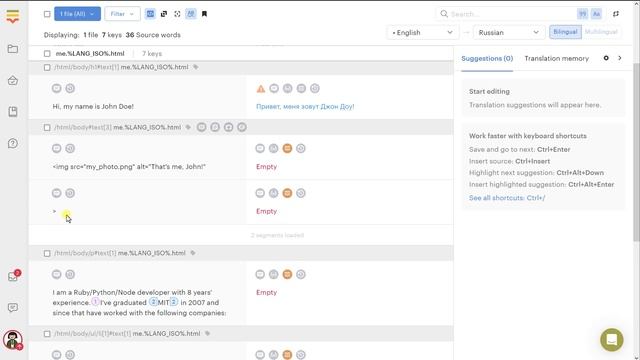The width and height of the screenshot is (640, 360).
Task: Open the round chat widget button
Action: pos(611,340)
